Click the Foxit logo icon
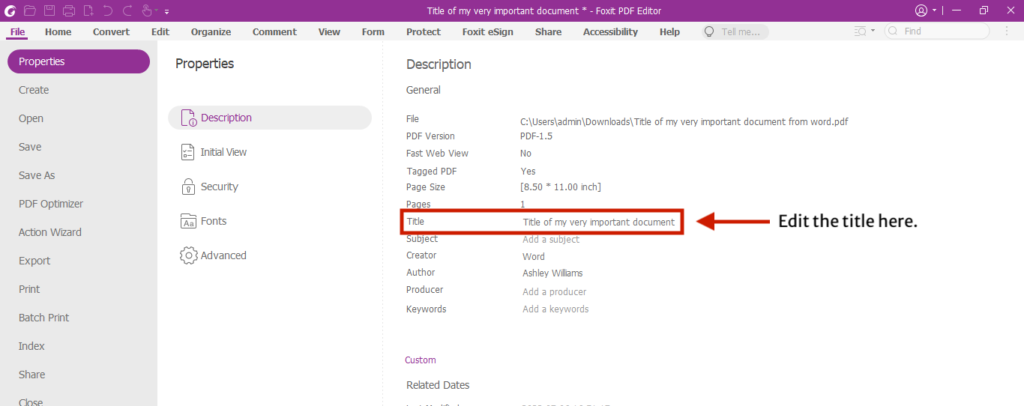Screen dimensions: 1024x406 tap(11, 10)
